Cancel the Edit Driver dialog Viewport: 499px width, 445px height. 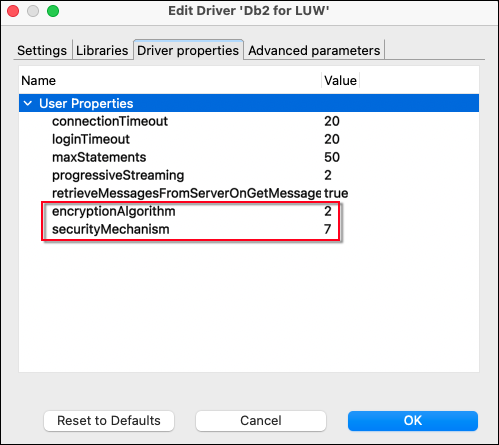point(261,421)
